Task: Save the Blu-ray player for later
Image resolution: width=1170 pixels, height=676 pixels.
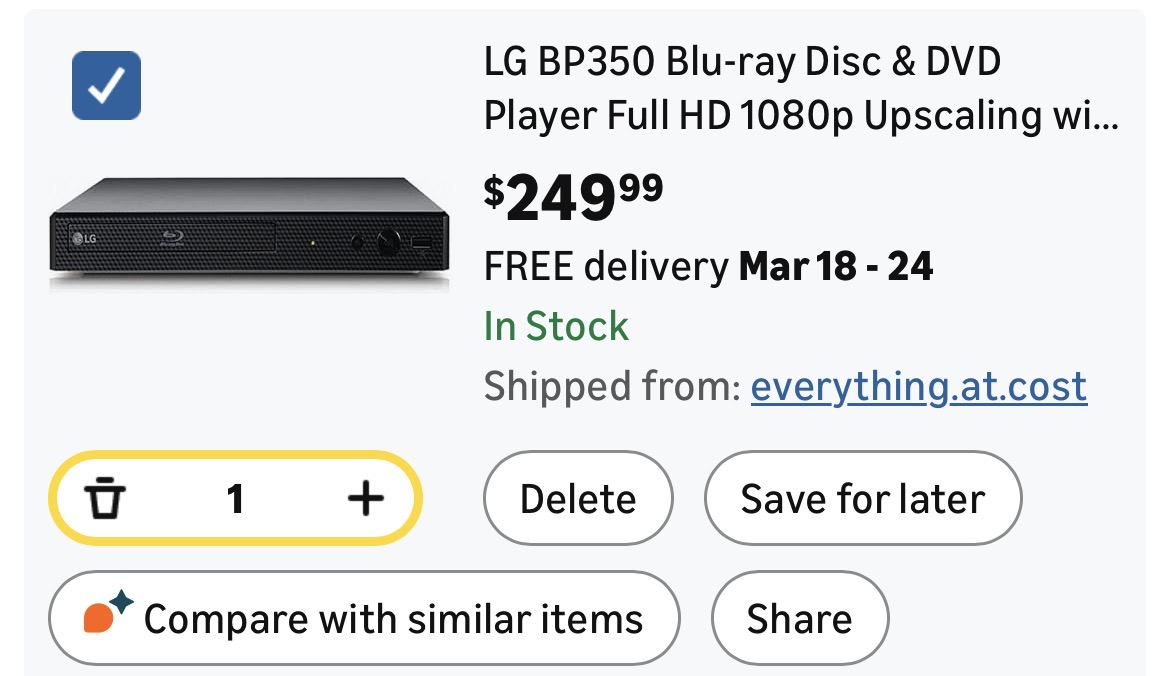Action: pos(862,498)
